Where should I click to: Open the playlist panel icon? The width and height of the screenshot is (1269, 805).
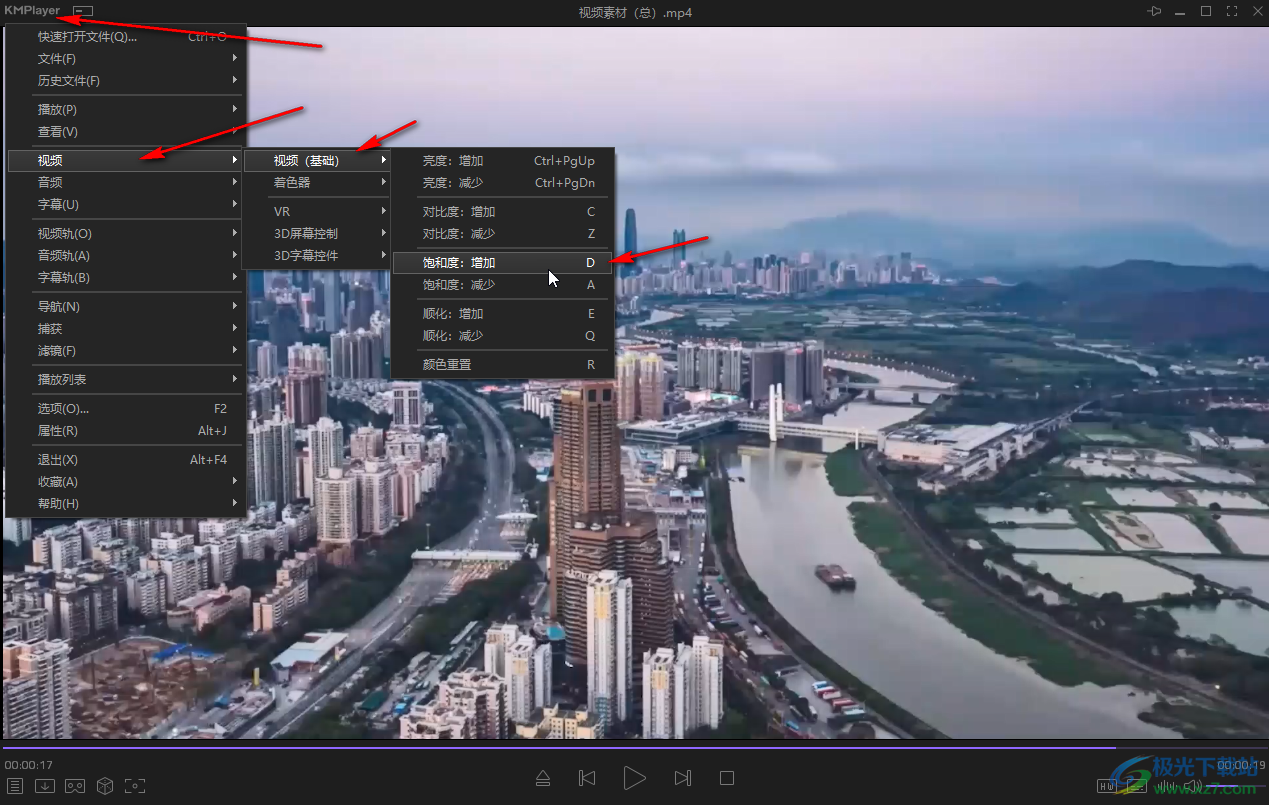click(x=15, y=786)
